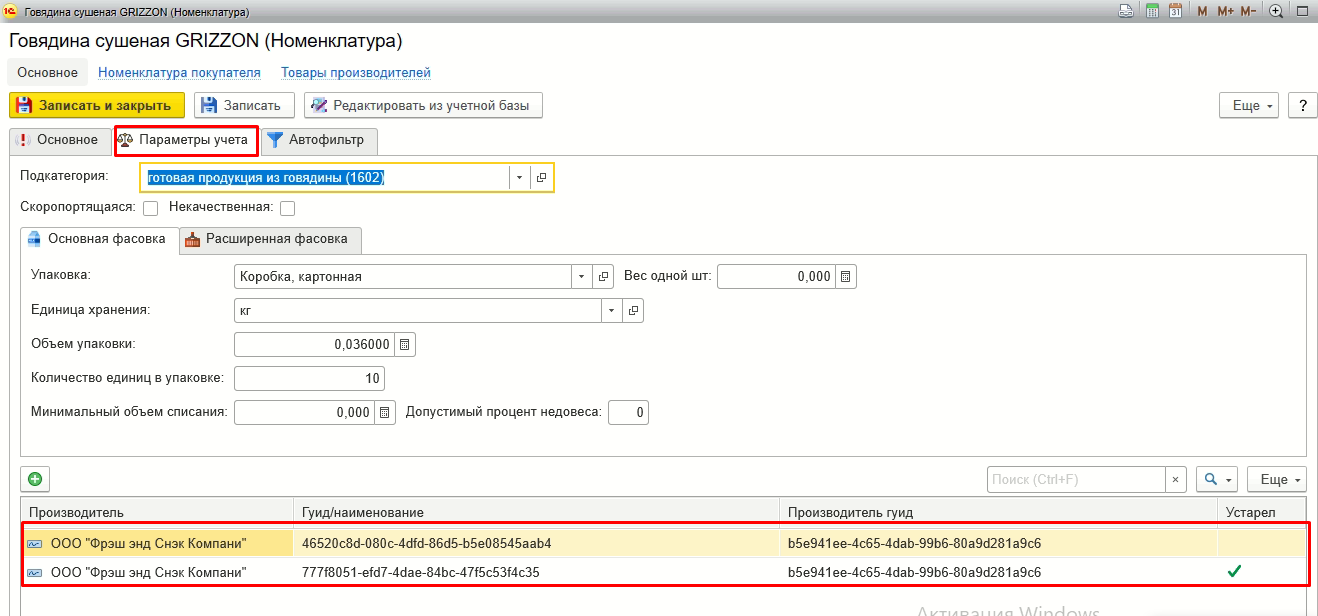Image resolution: width=1318 pixels, height=616 pixels.
Task: Click the M- memory subtract button
Action: coord(1249,11)
